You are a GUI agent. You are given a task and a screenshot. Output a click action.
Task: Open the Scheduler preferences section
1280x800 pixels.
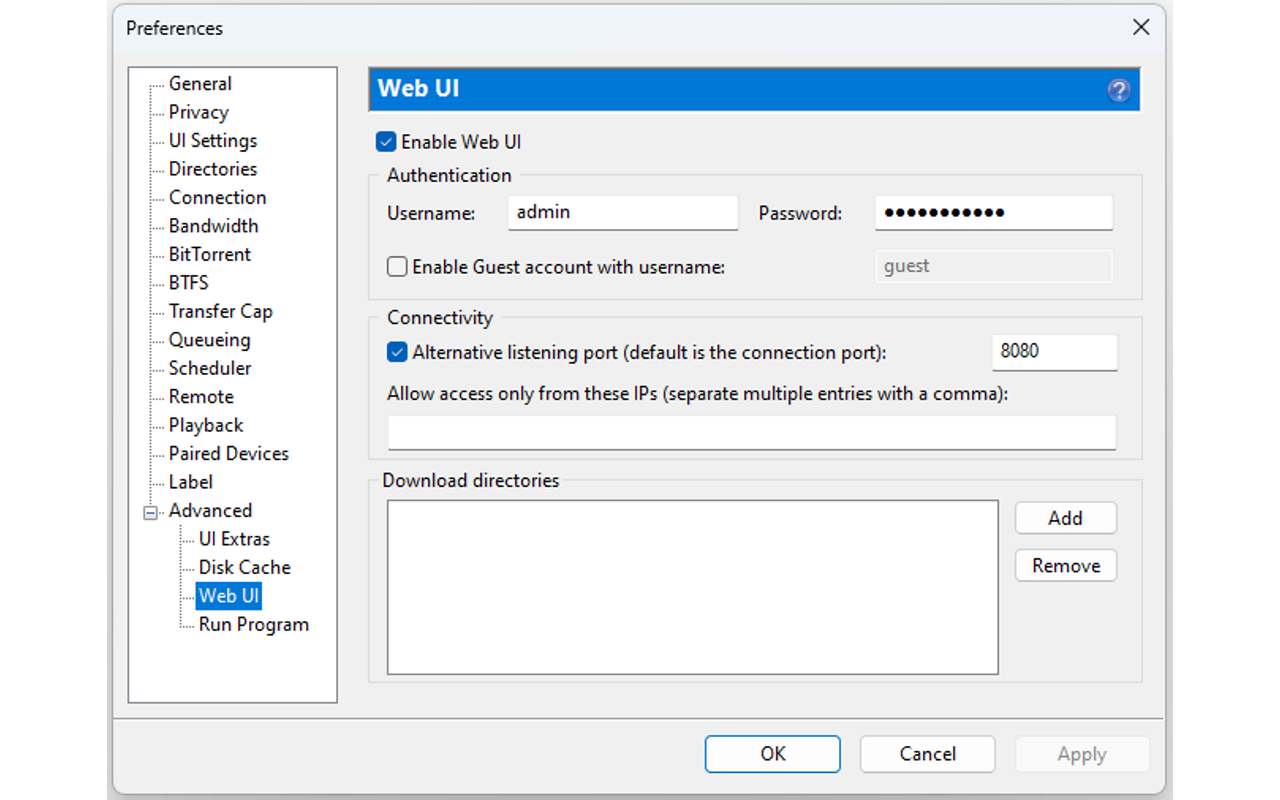click(x=209, y=368)
